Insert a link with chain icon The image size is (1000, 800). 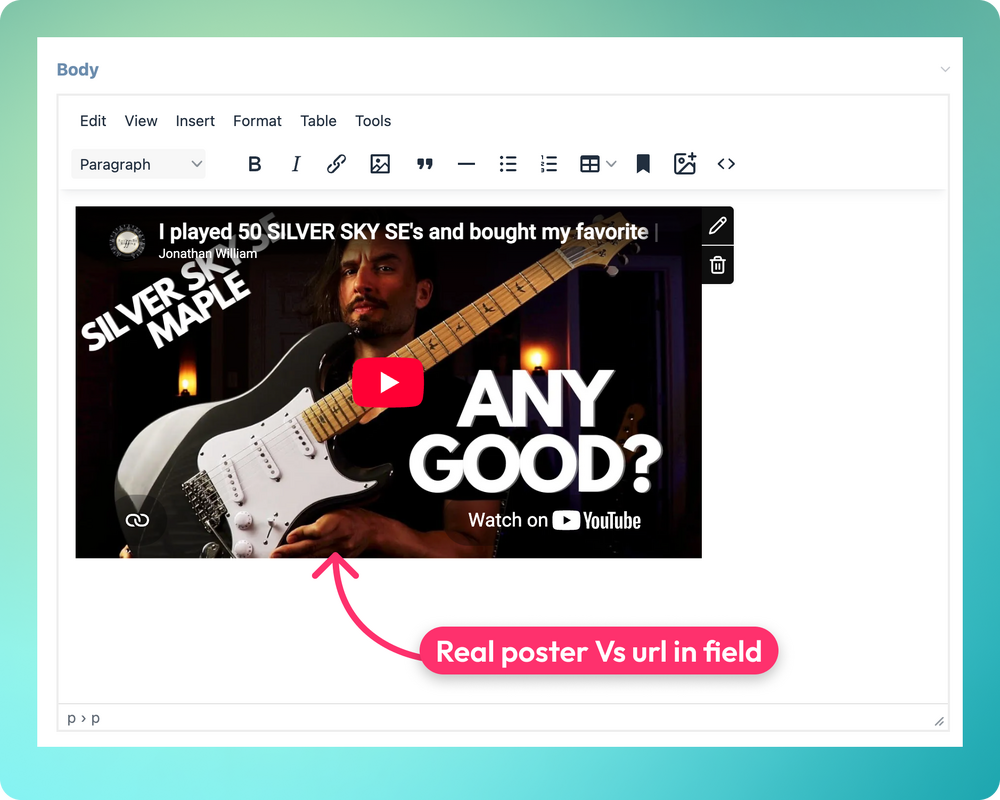click(x=337, y=165)
